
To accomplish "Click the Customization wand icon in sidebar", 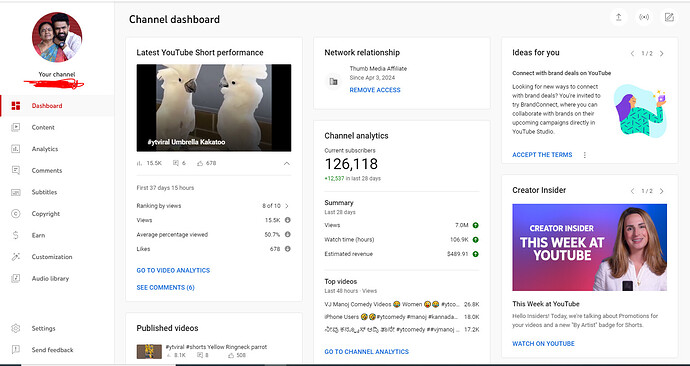I will 16,256.
